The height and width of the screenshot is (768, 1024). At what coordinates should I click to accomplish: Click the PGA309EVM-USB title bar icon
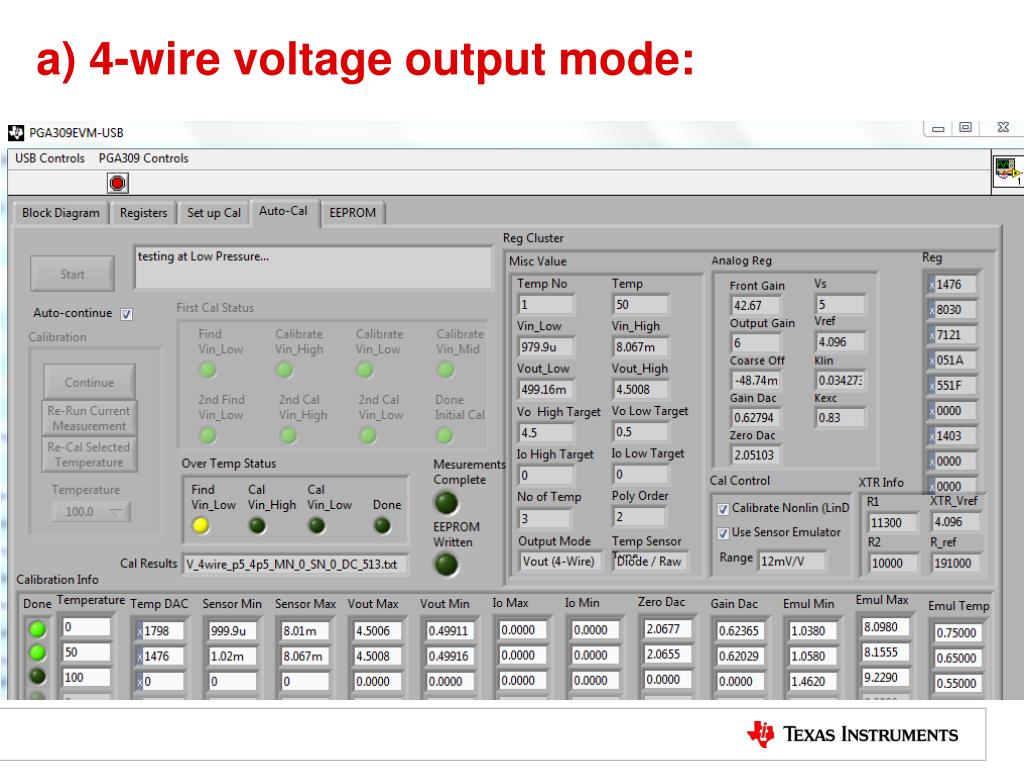(x=16, y=133)
